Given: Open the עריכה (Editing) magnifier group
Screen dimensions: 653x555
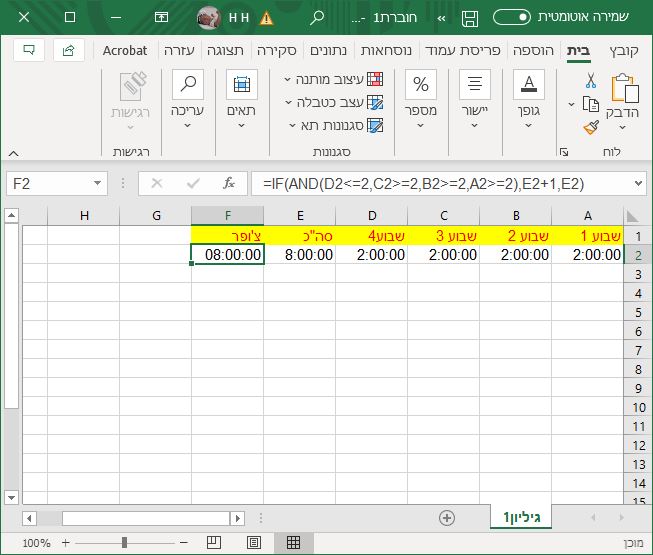Looking at the screenshot, I should [187, 99].
